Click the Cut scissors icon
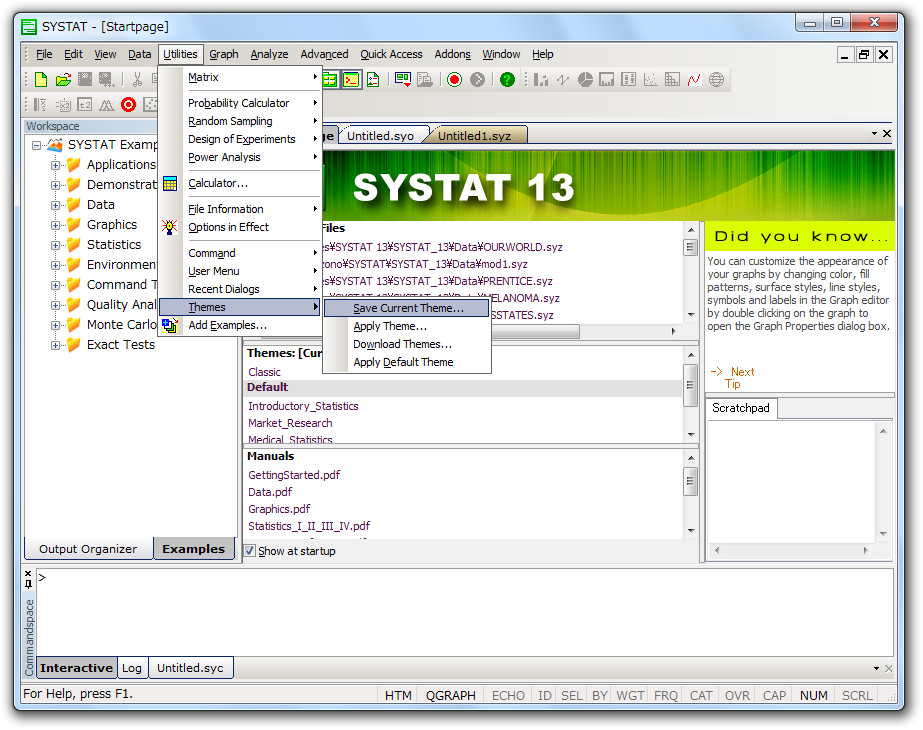923x730 pixels. coord(138,79)
